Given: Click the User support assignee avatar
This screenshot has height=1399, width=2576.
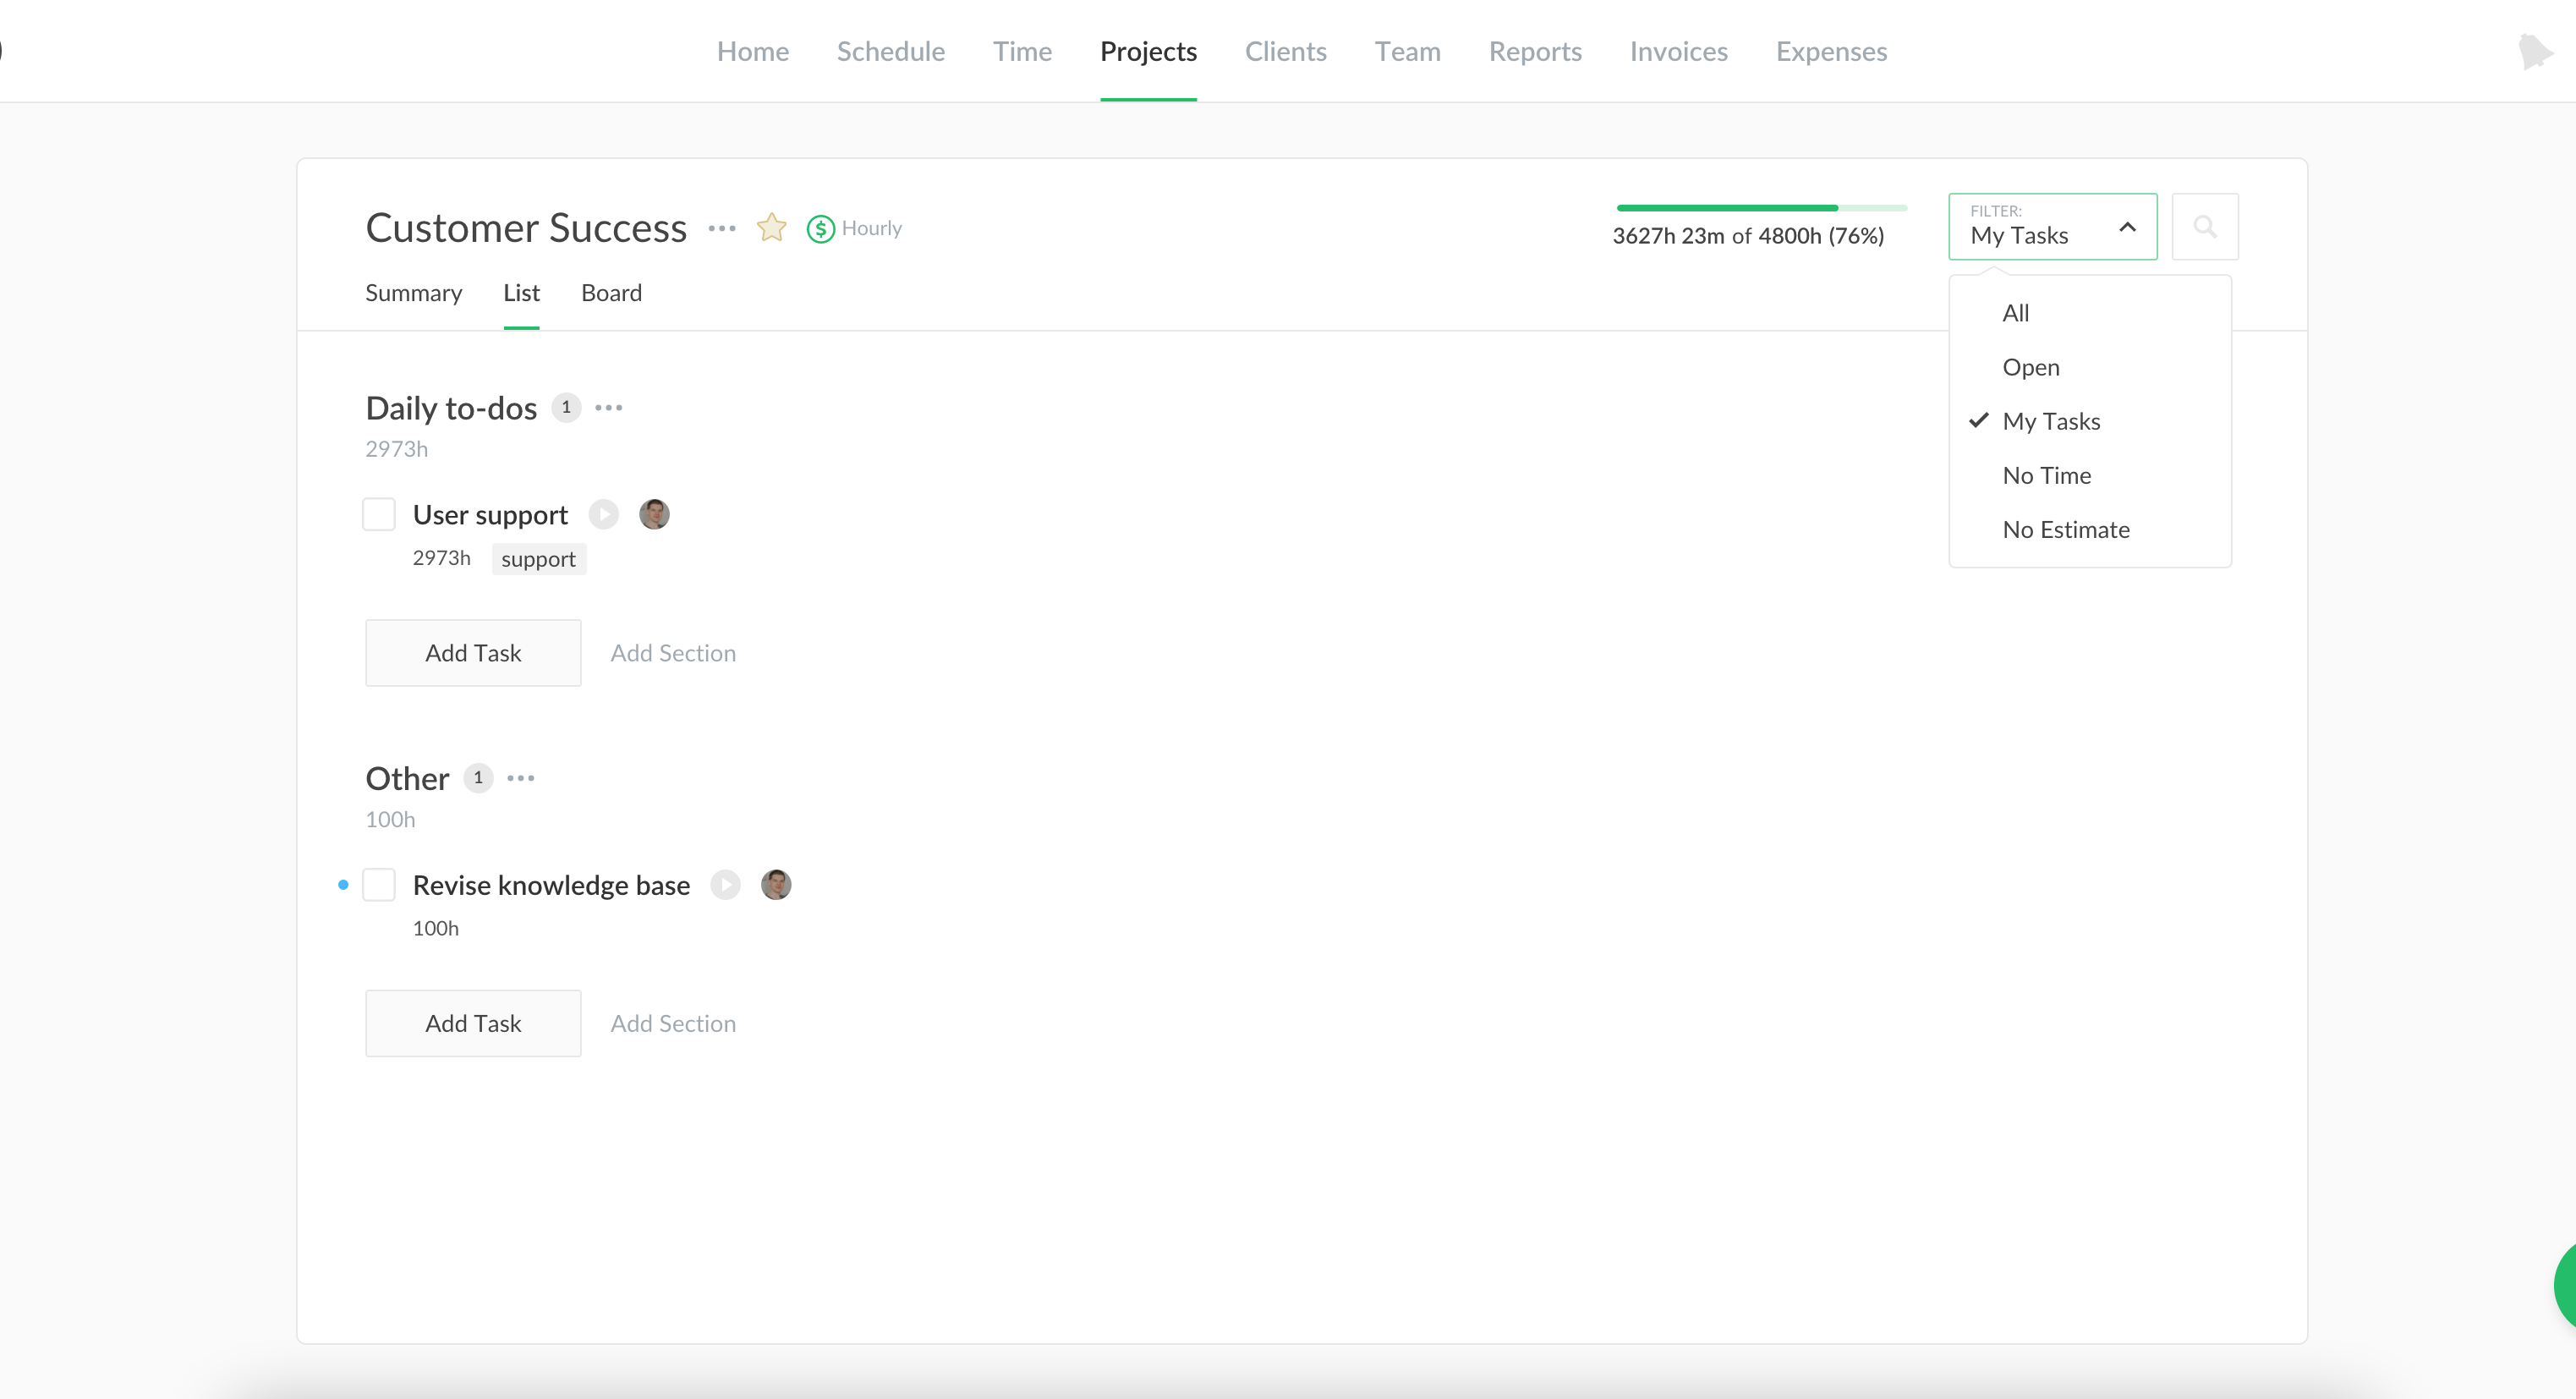Looking at the screenshot, I should [654, 514].
